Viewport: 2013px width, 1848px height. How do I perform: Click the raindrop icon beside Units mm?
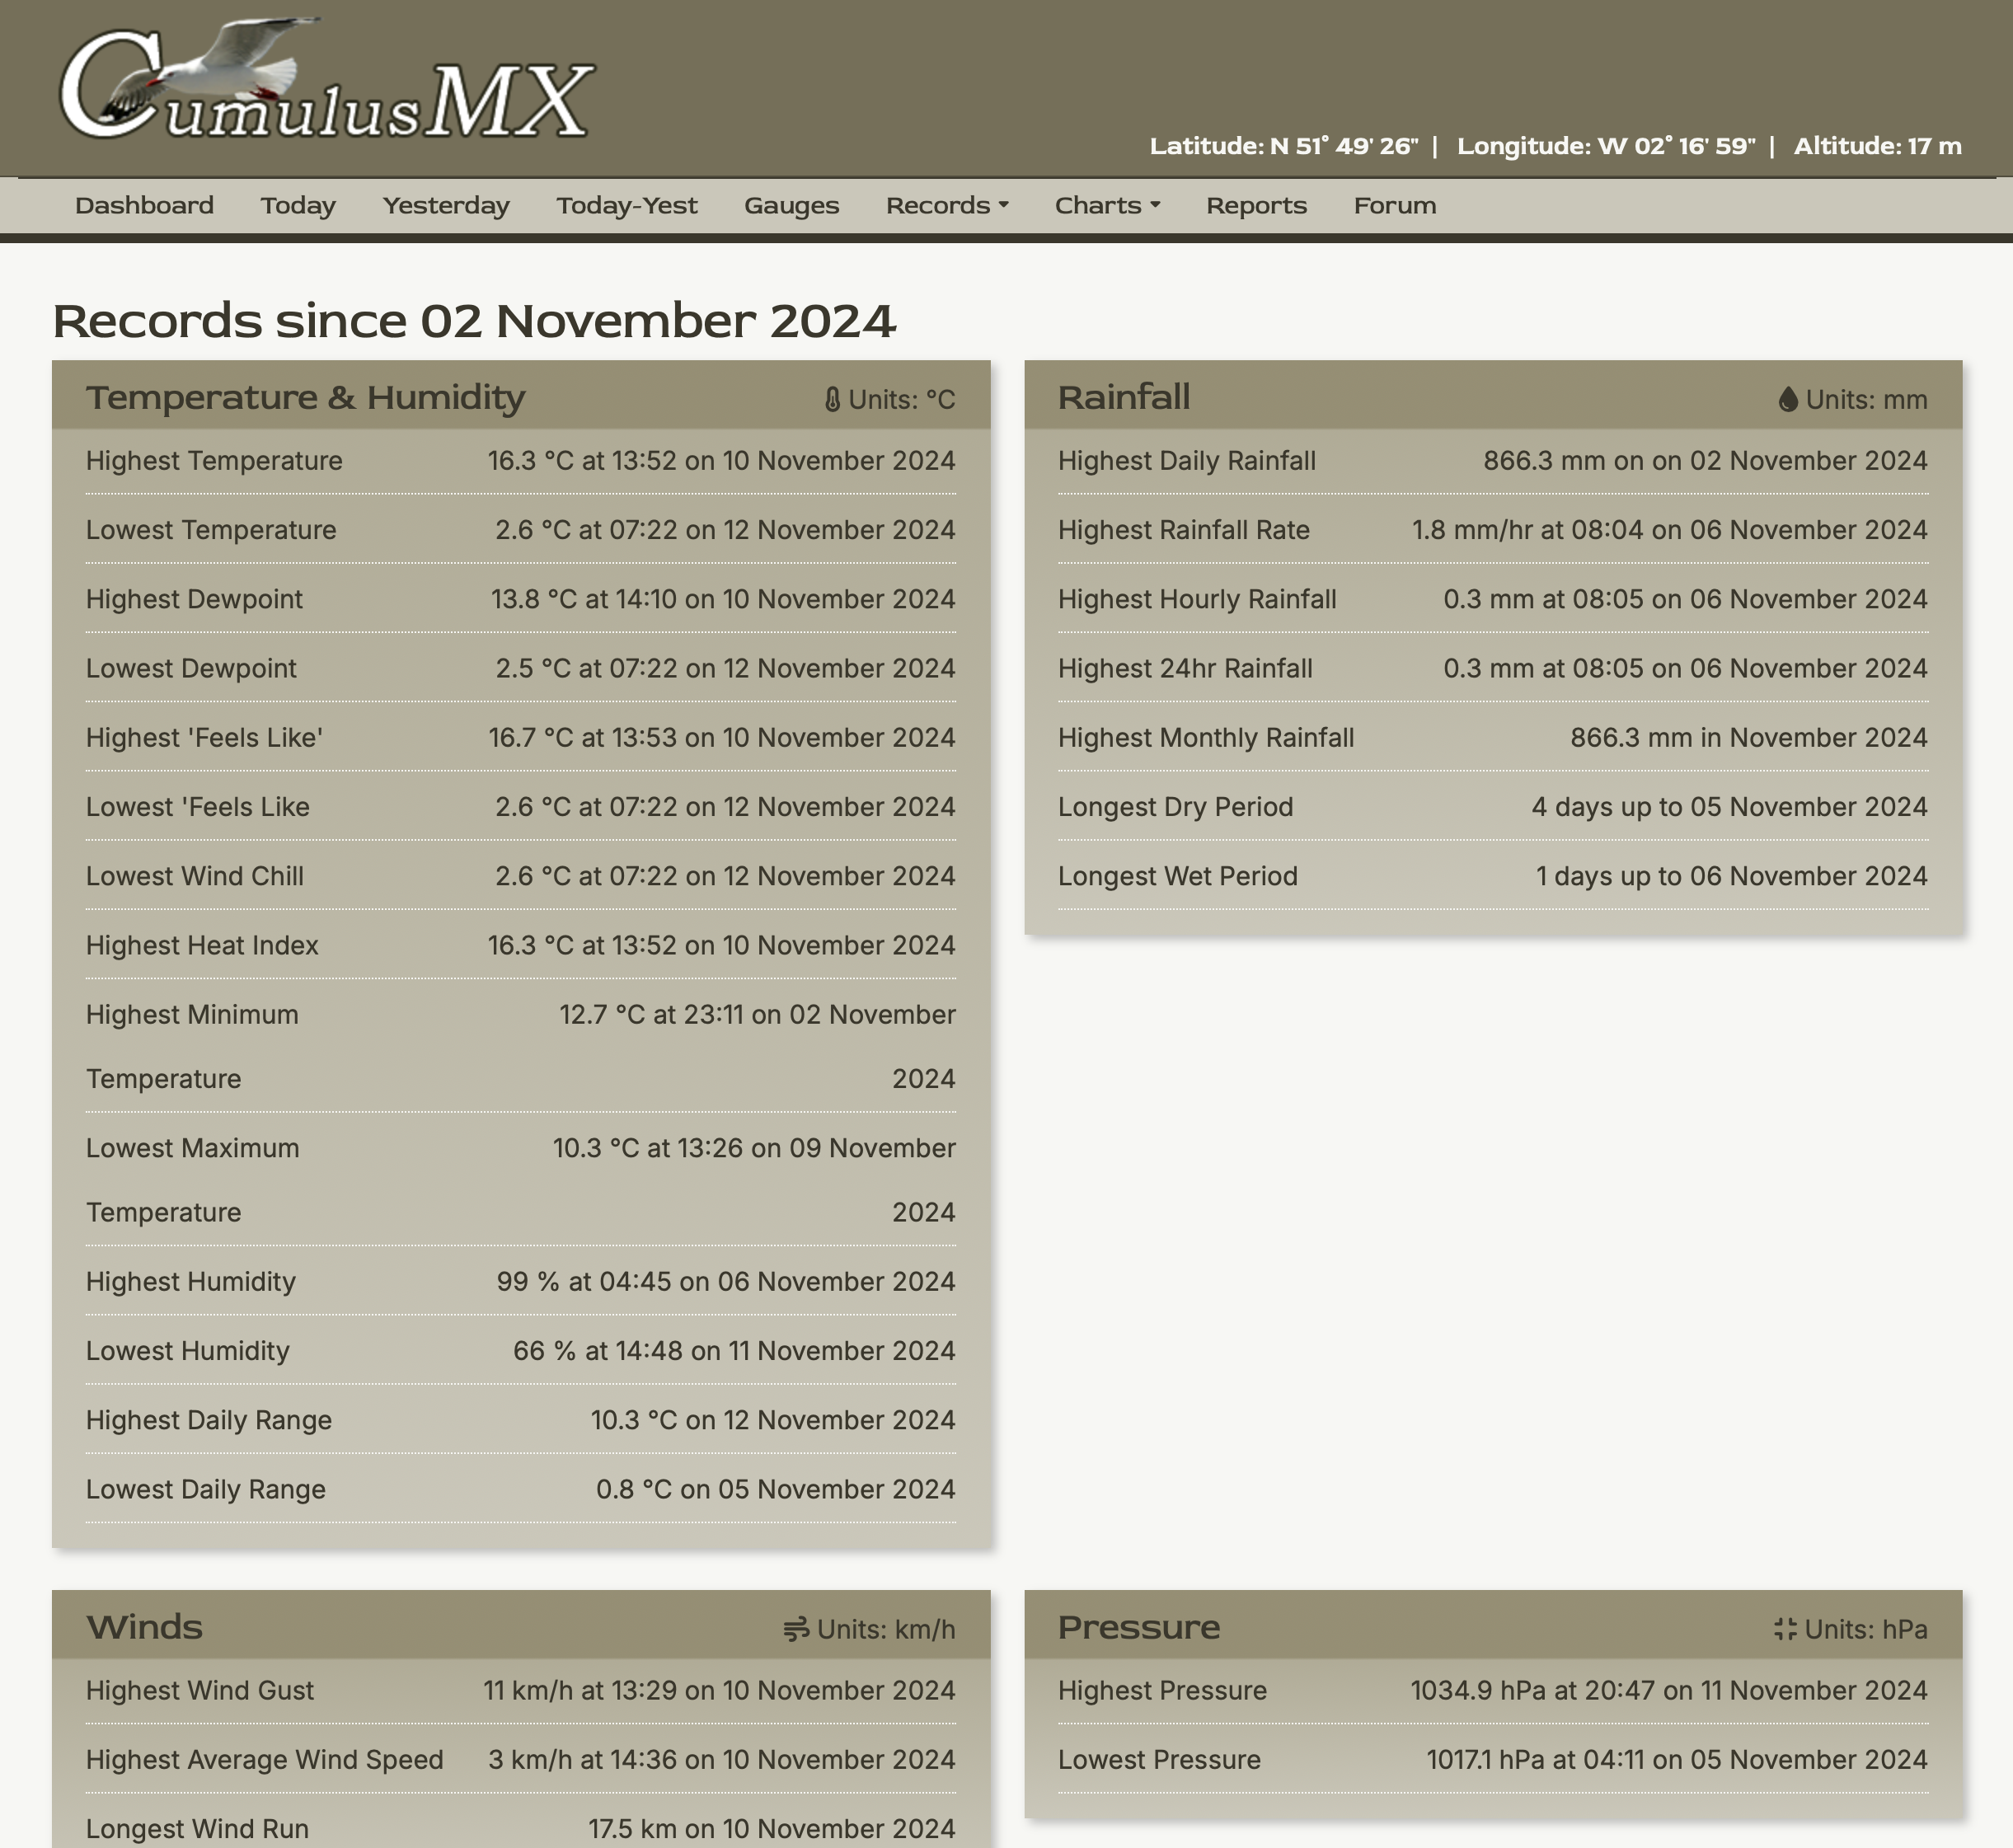pos(1788,400)
